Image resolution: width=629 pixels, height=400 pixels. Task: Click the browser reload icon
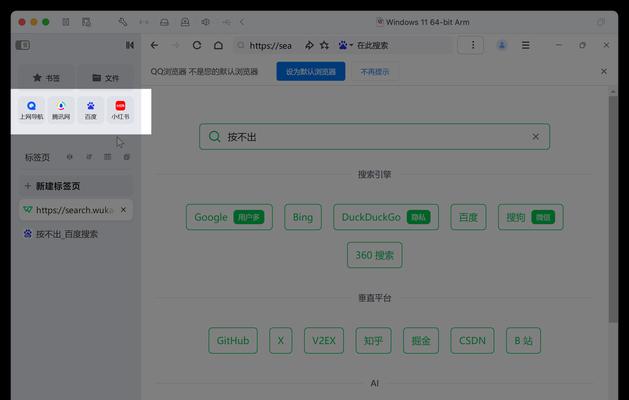(x=197, y=45)
